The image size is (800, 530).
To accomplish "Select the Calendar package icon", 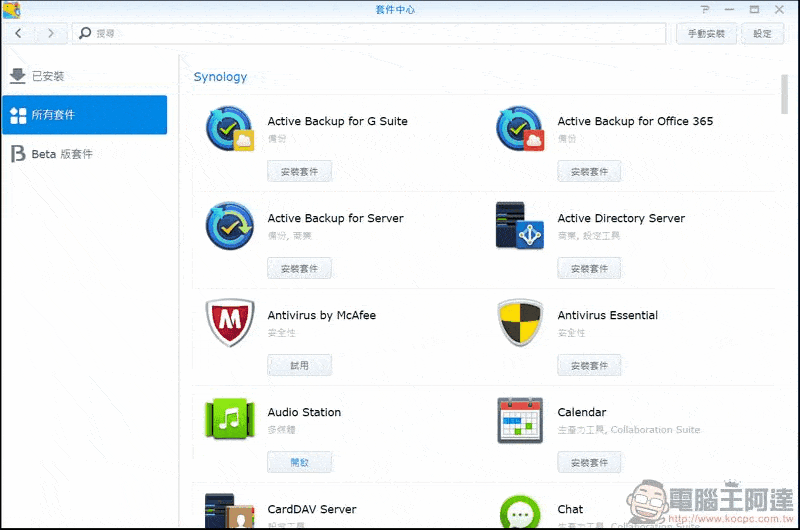I will [x=519, y=420].
